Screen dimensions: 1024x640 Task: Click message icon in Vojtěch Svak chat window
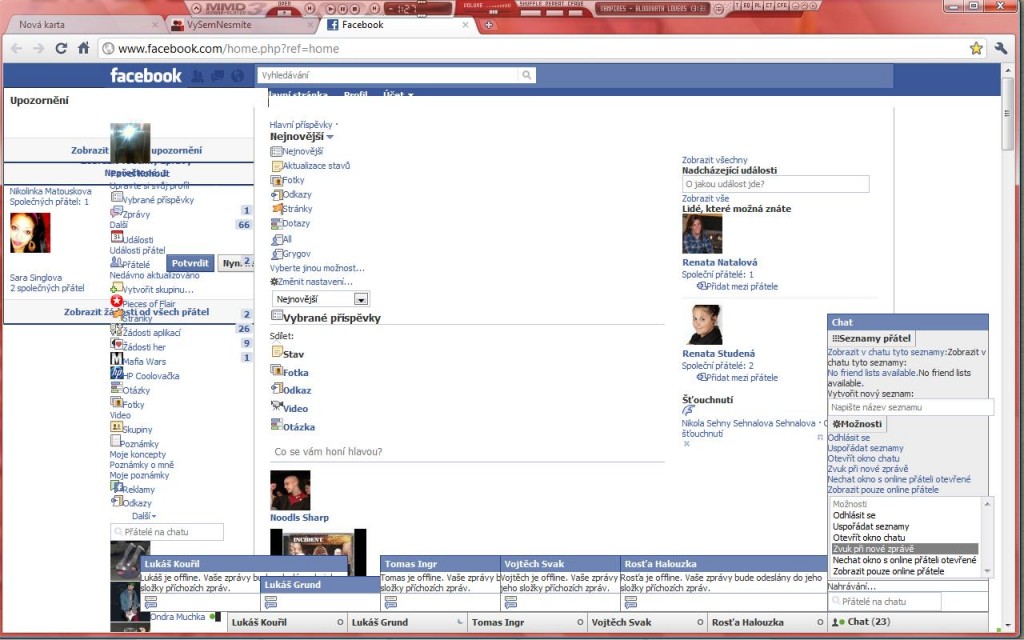[x=511, y=602]
